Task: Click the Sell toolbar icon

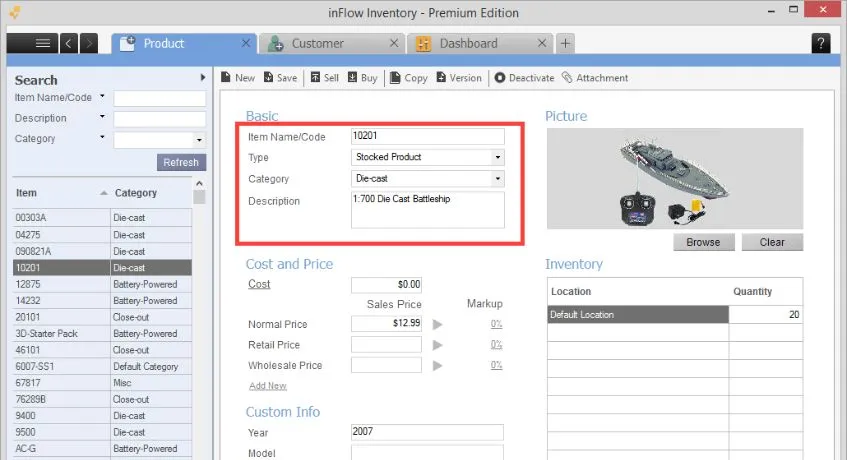Action: coord(315,78)
